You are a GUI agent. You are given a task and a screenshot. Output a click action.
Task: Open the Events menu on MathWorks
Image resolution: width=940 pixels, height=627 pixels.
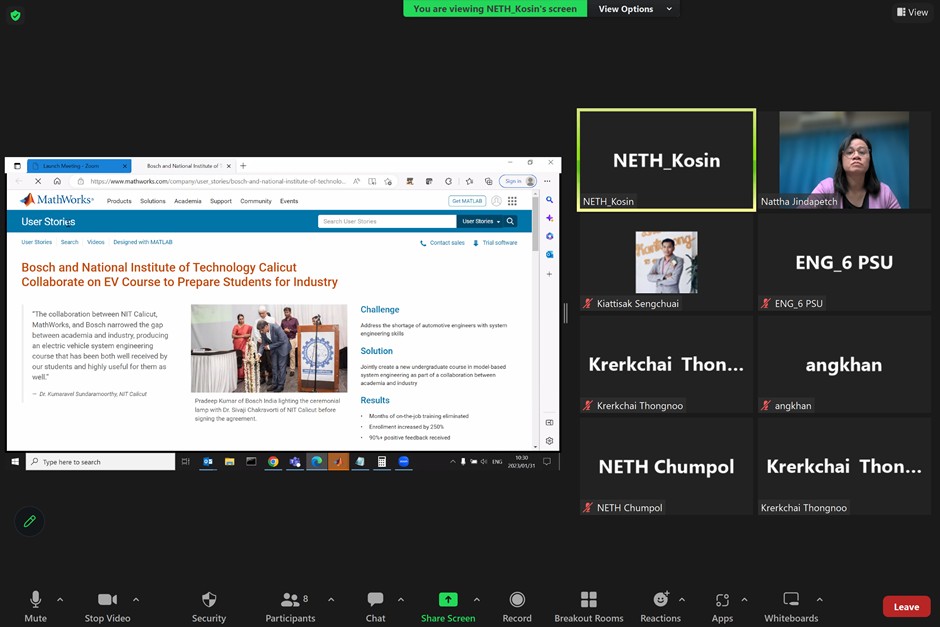click(289, 201)
